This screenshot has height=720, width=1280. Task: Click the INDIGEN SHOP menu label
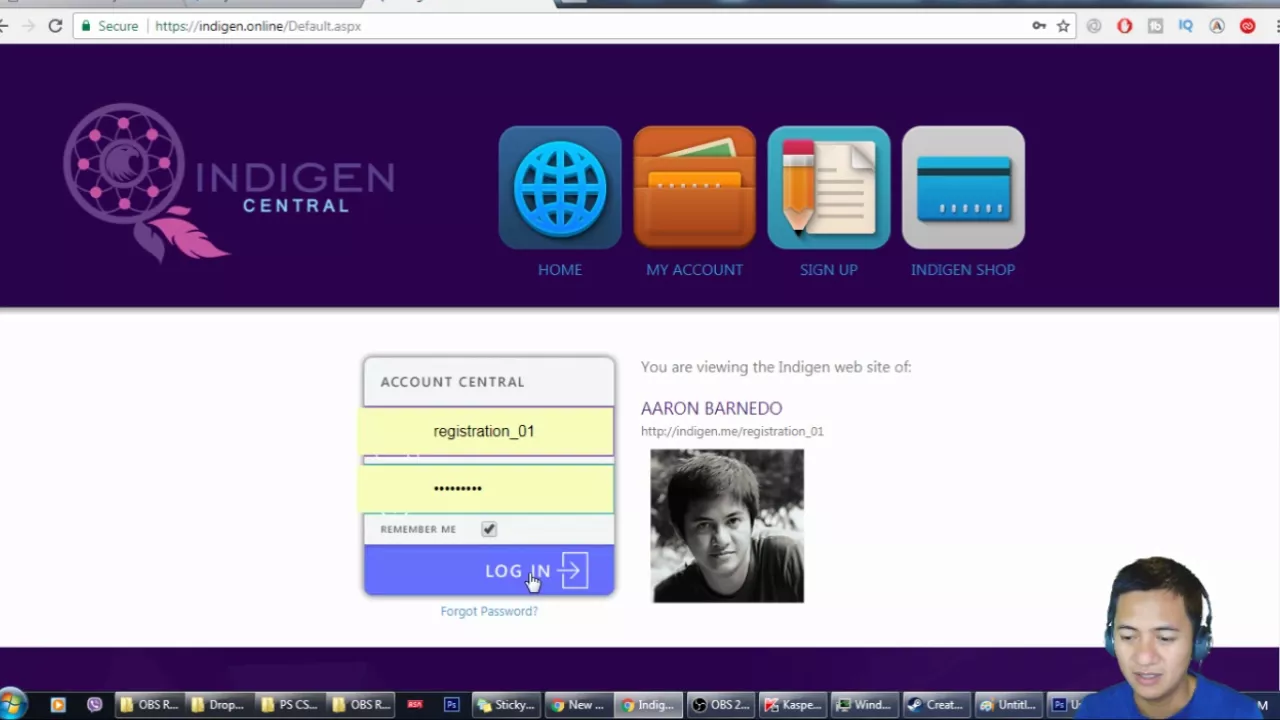[963, 270]
